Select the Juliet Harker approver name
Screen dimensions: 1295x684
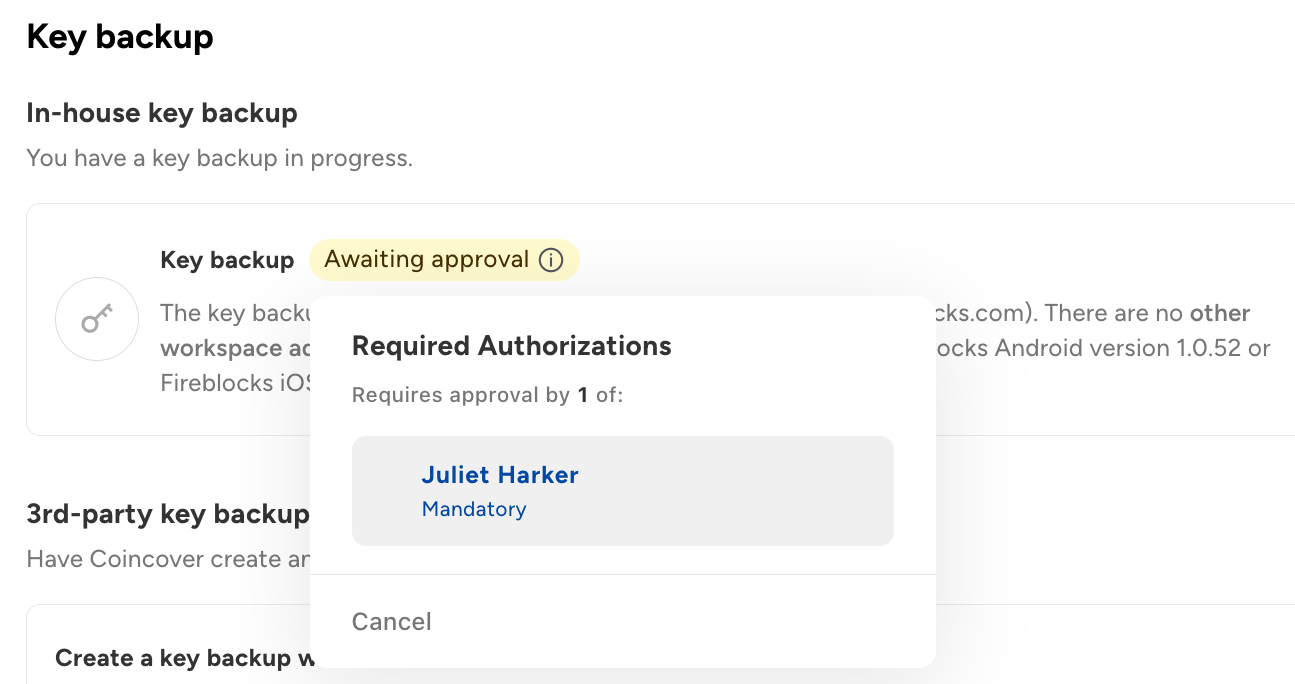tap(500, 475)
